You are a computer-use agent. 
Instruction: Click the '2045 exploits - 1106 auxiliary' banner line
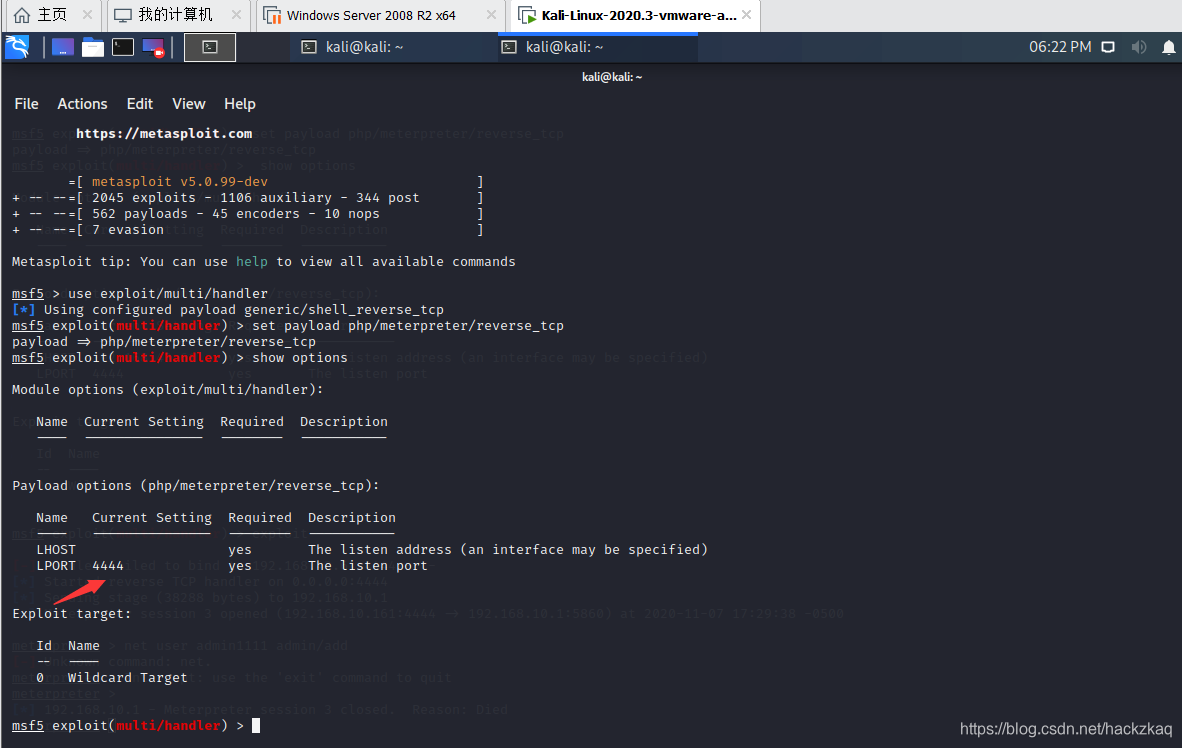(256, 198)
